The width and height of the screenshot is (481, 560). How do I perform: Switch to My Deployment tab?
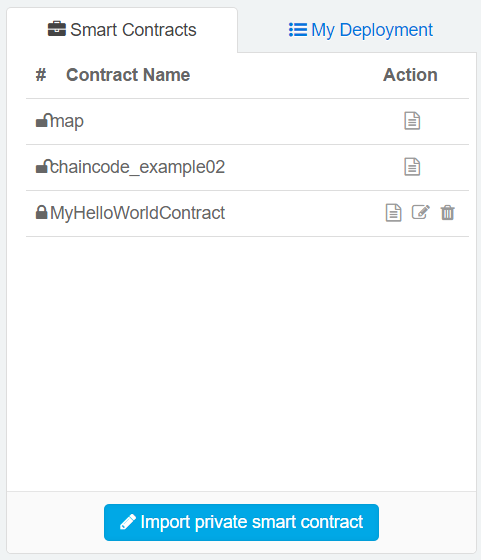point(360,30)
